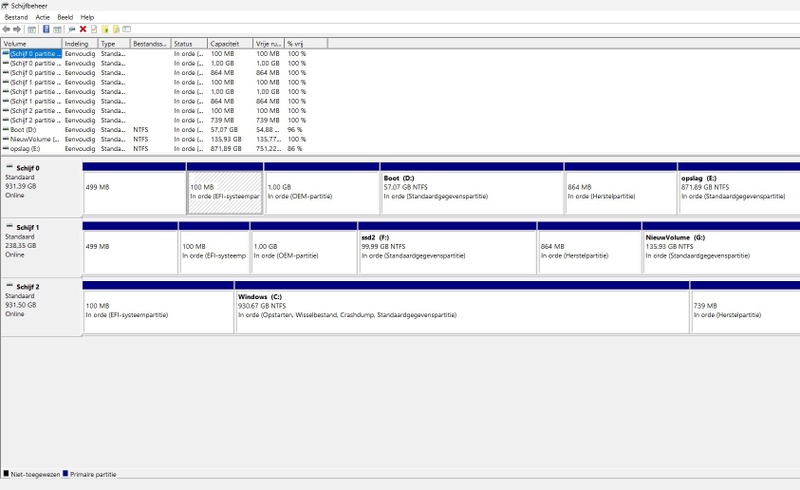
Task: Toggle the console tree pane icon
Action: 32,29
